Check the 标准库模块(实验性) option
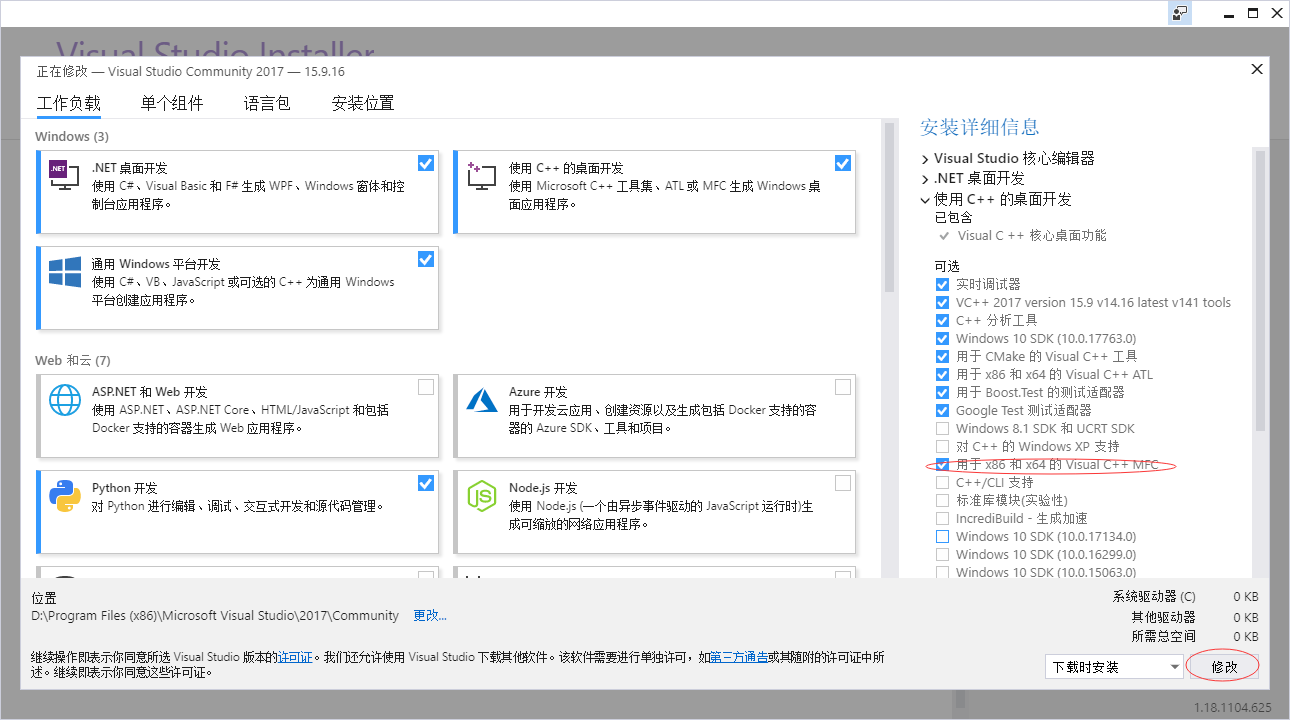Image resolution: width=1290 pixels, height=720 pixels. (942, 501)
